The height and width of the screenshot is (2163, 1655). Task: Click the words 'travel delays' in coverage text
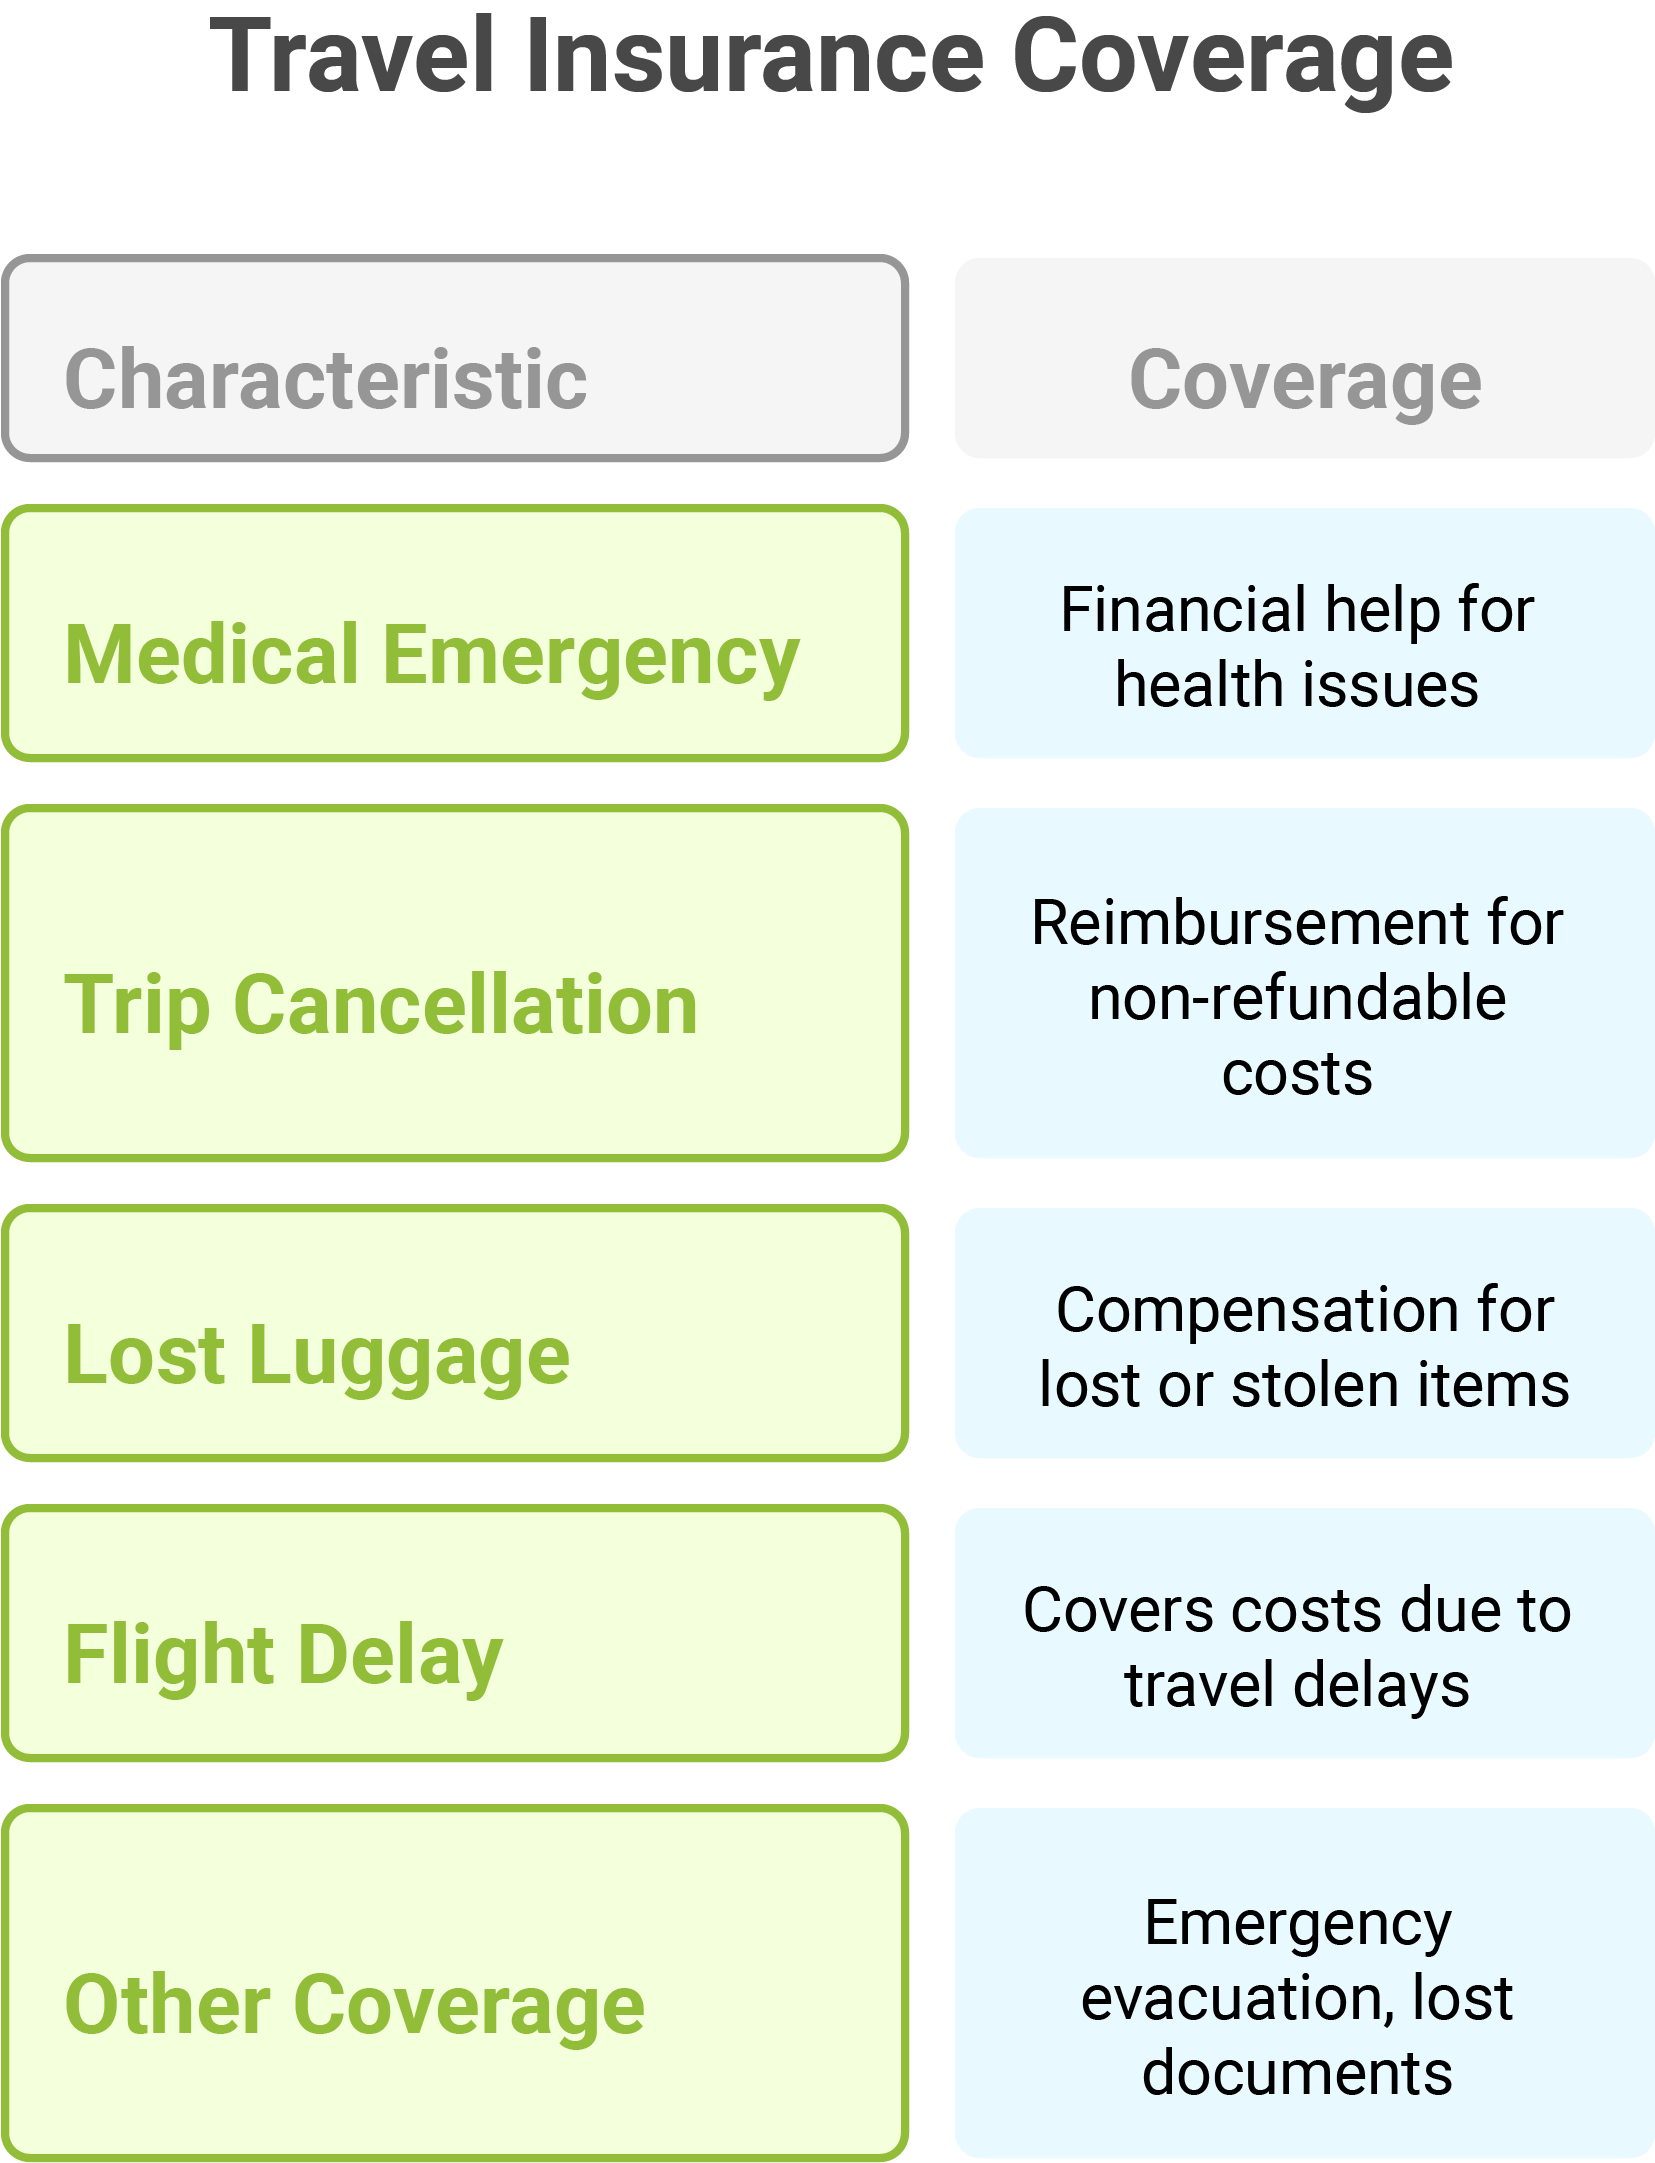[x=1297, y=1685]
